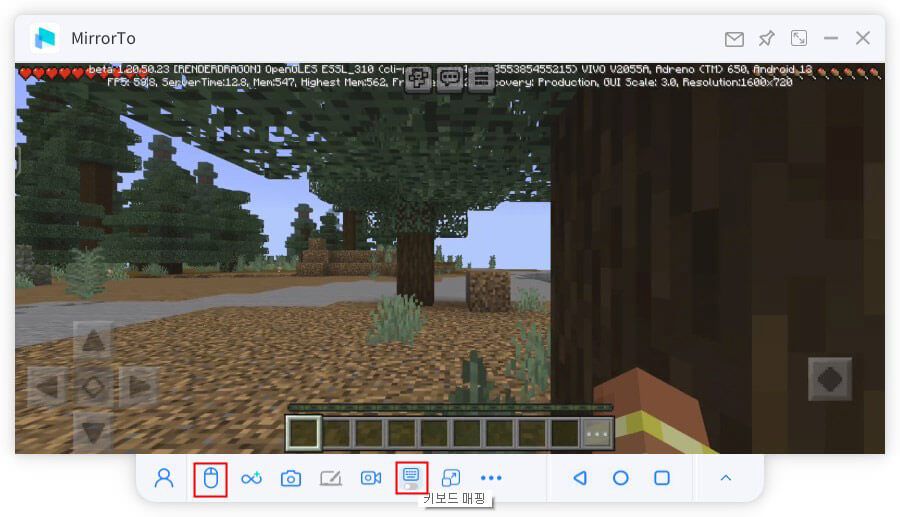900x517 pixels.
Task: Open the user account icon in toolbar
Action: 164,478
